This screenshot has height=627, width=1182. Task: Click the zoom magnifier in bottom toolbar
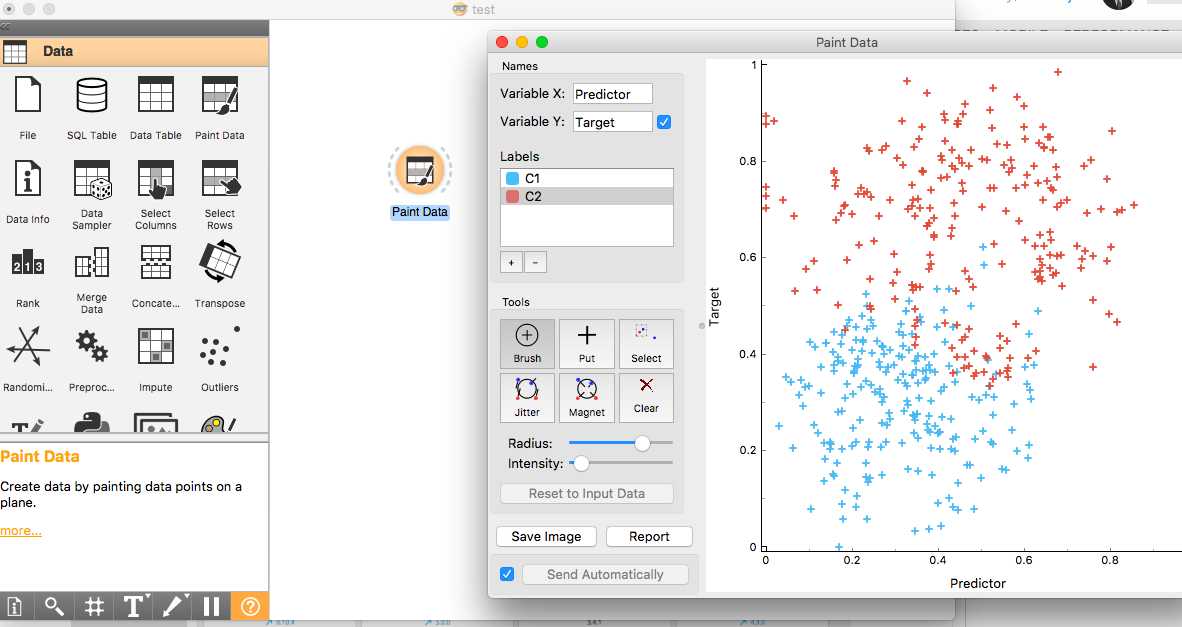click(x=54, y=606)
